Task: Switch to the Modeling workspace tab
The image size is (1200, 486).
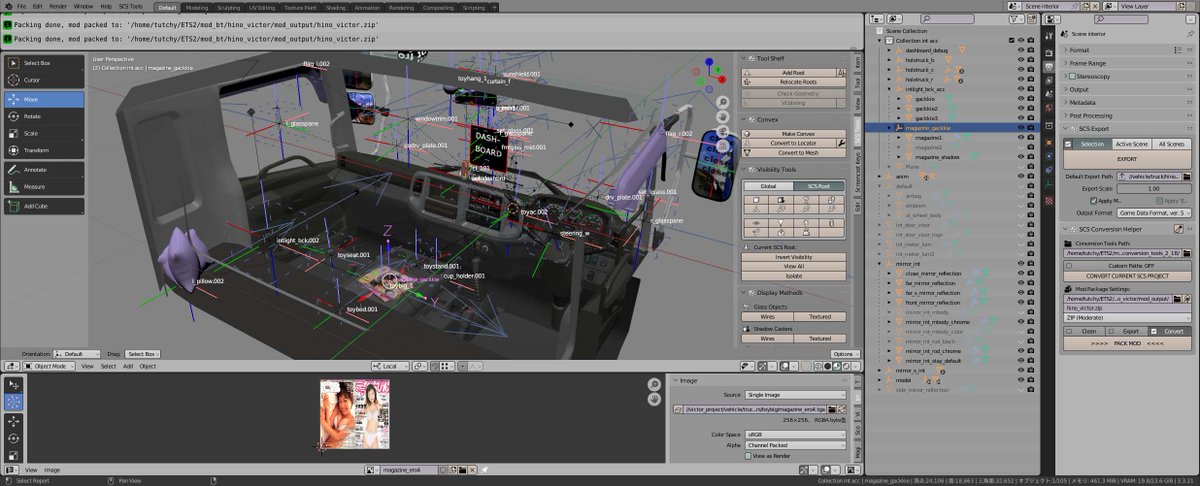Action: point(197,7)
